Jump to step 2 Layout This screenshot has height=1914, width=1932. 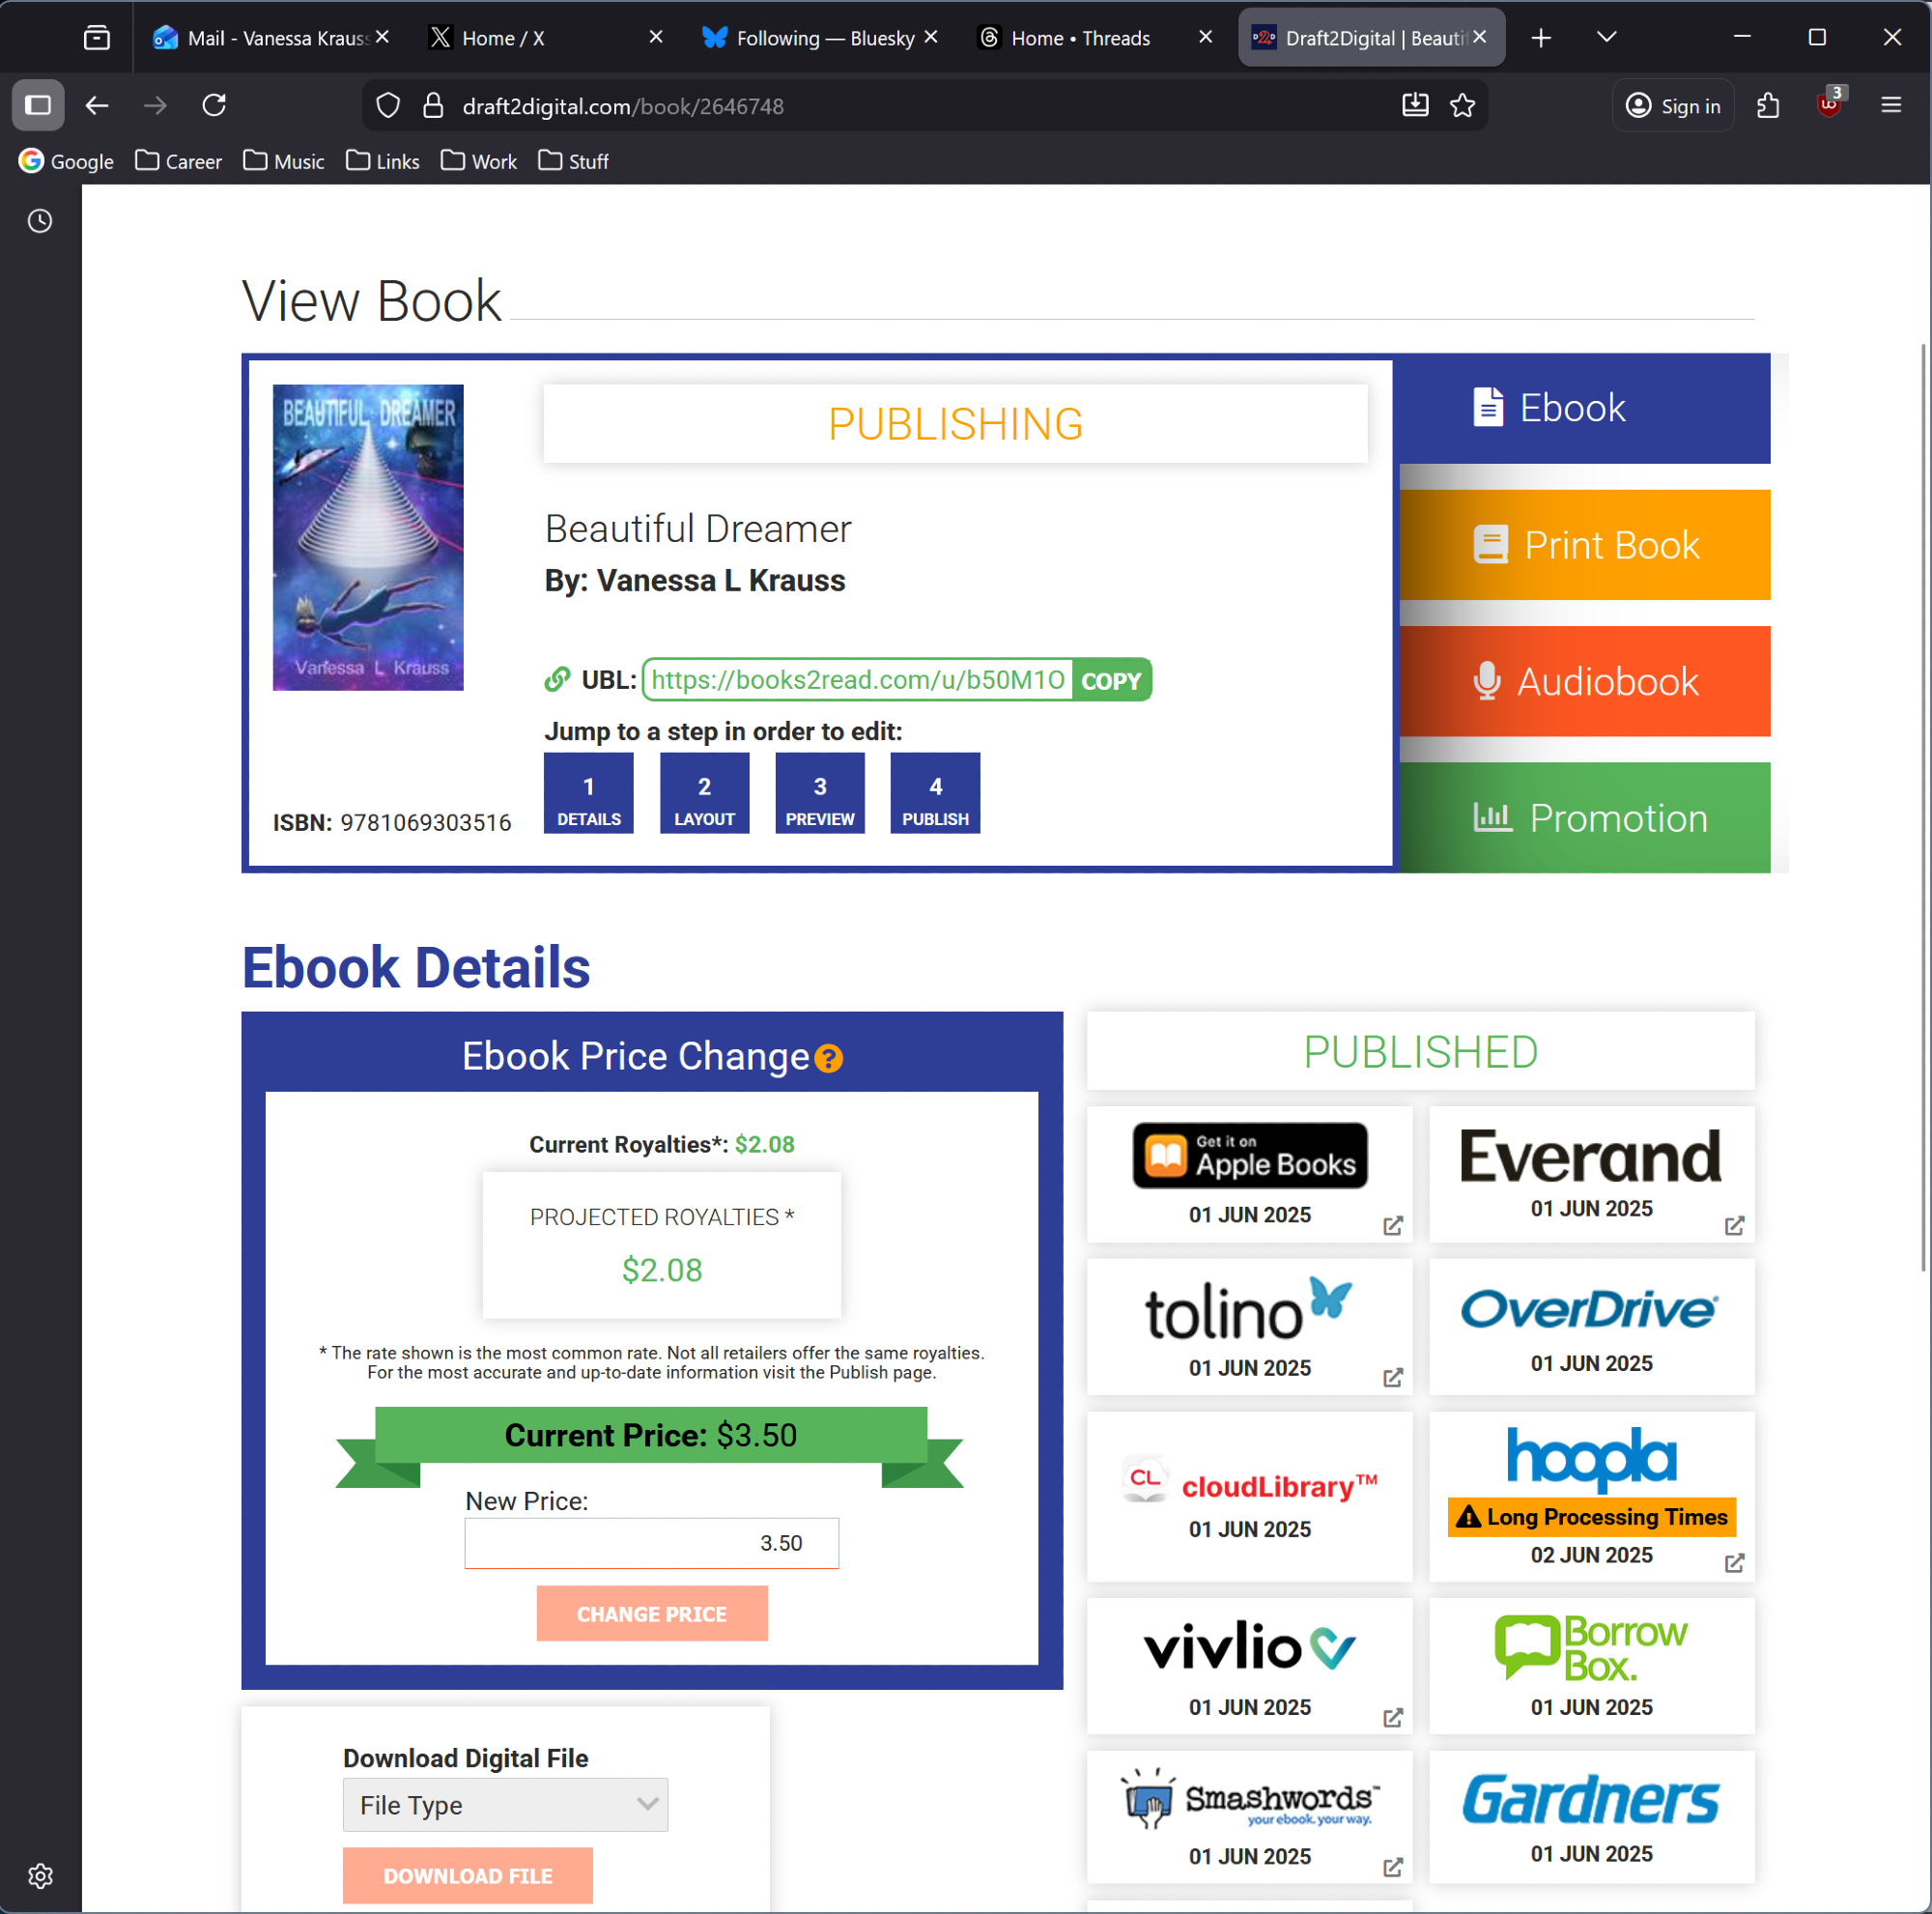click(x=704, y=793)
